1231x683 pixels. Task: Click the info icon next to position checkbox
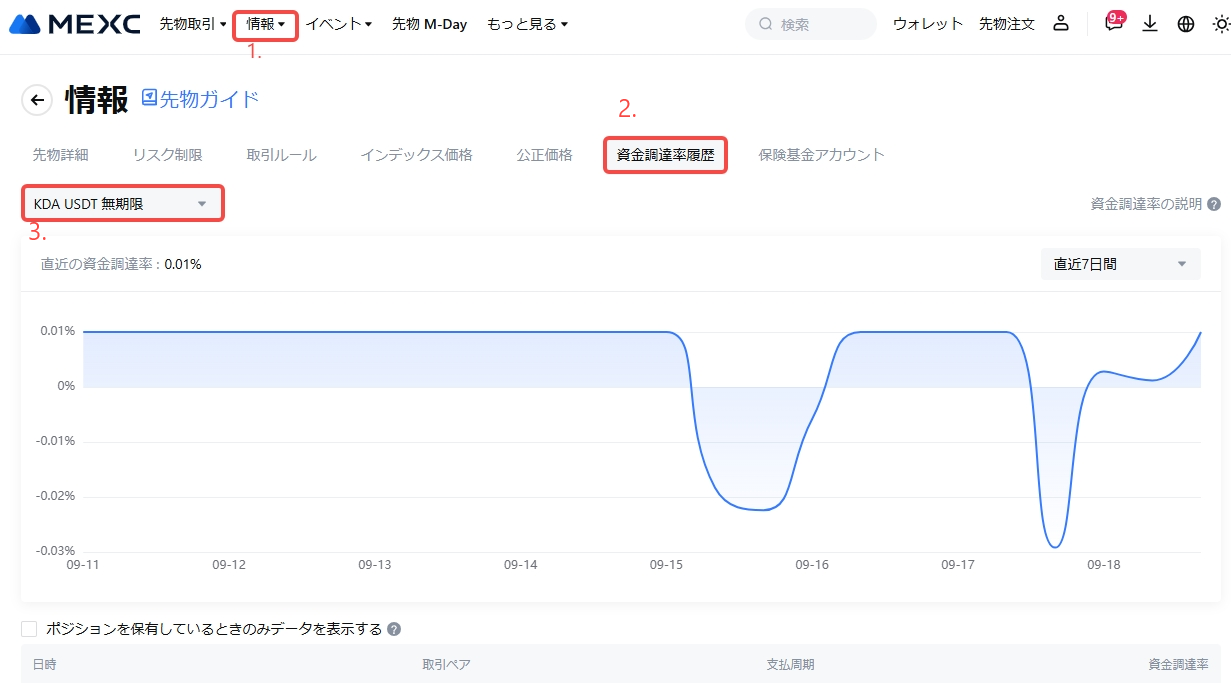pos(394,630)
